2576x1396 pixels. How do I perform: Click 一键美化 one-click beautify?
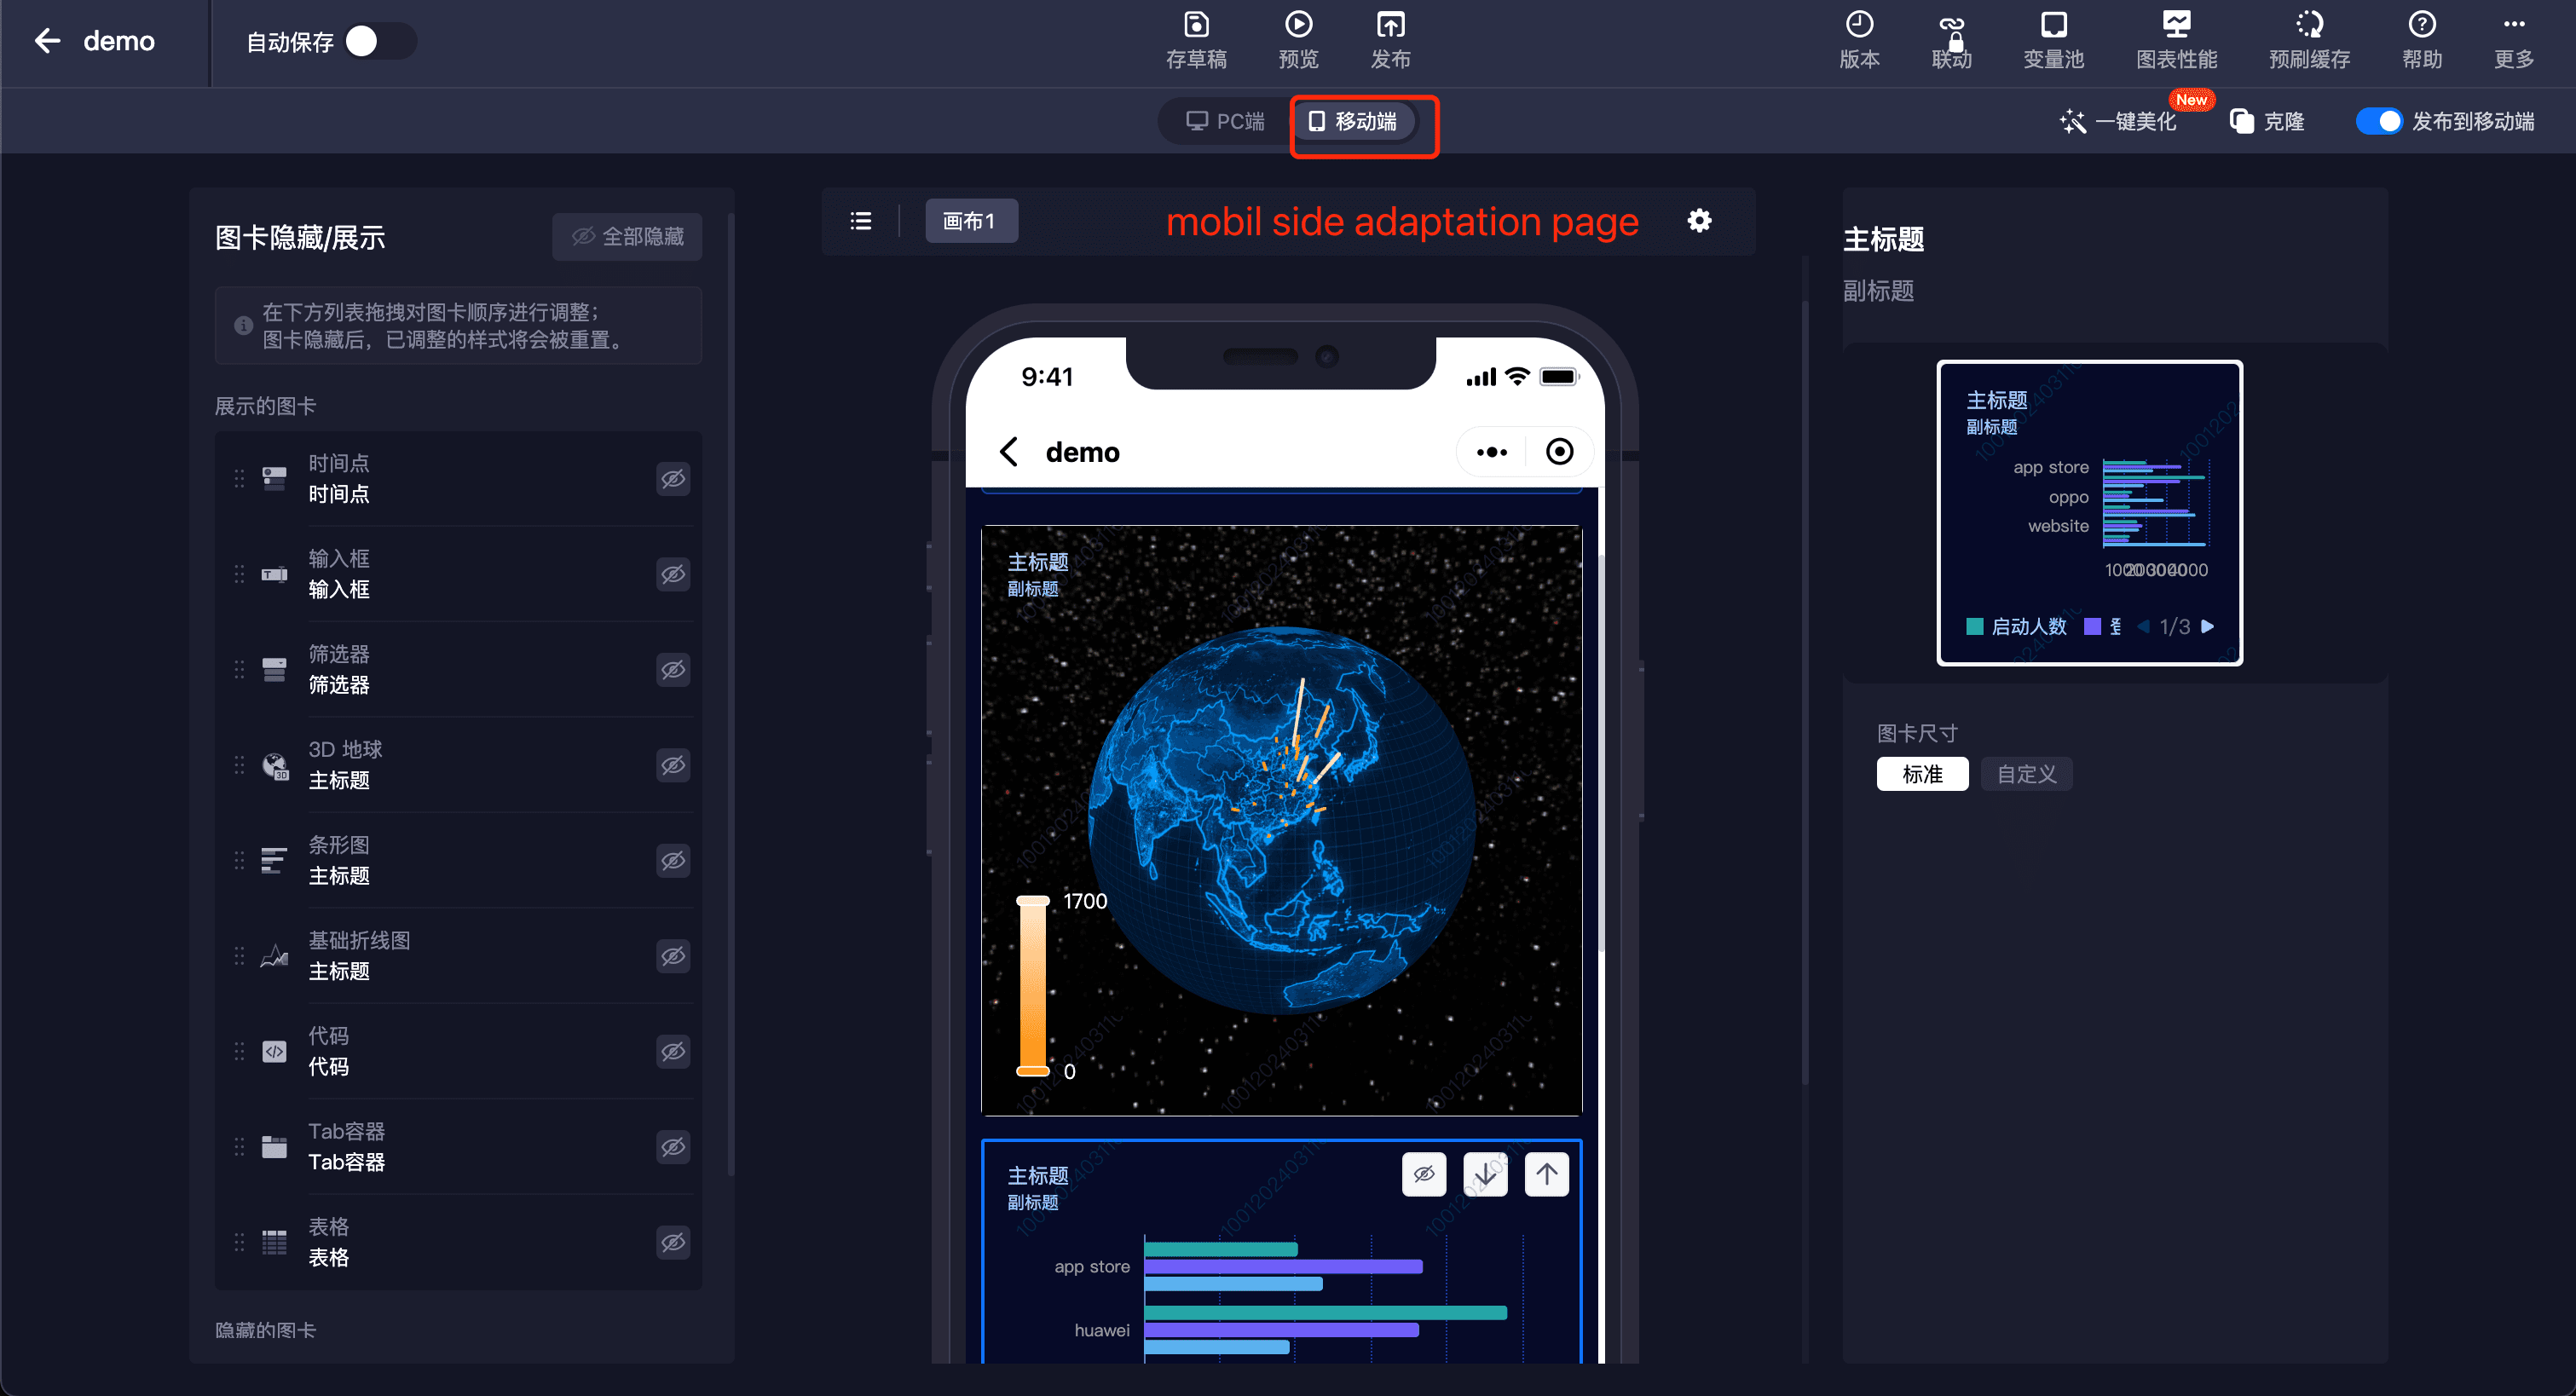click(x=2118, y=121)
